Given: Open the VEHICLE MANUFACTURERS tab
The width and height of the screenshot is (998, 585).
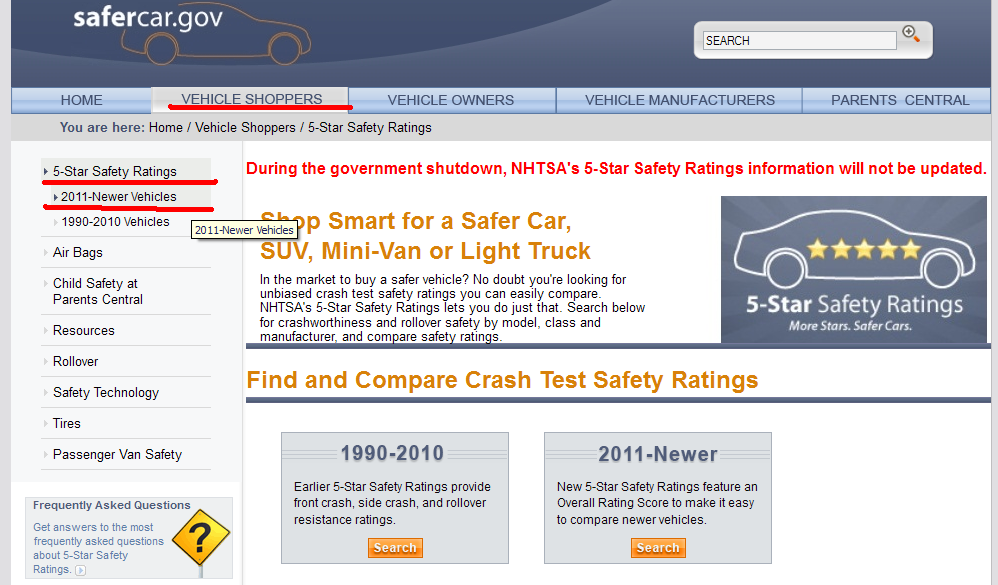Looking at the screenshot, I should [x=679, y=100].
